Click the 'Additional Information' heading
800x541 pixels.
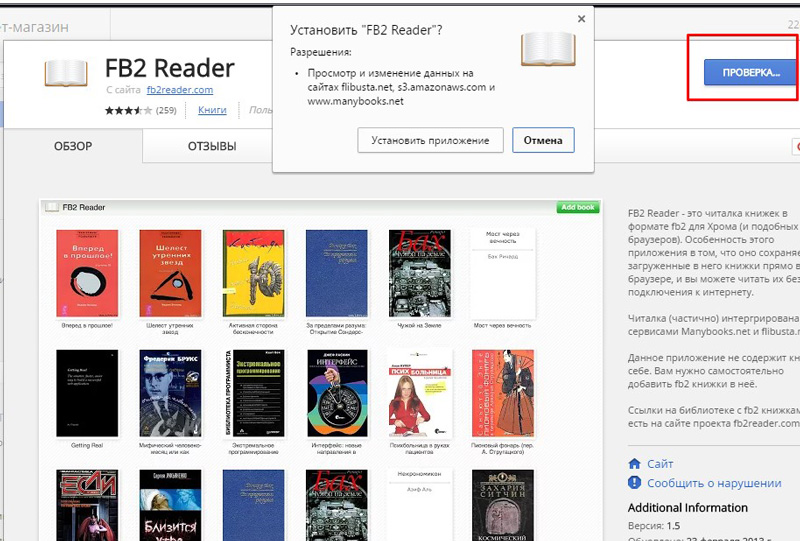pos(687,508)
